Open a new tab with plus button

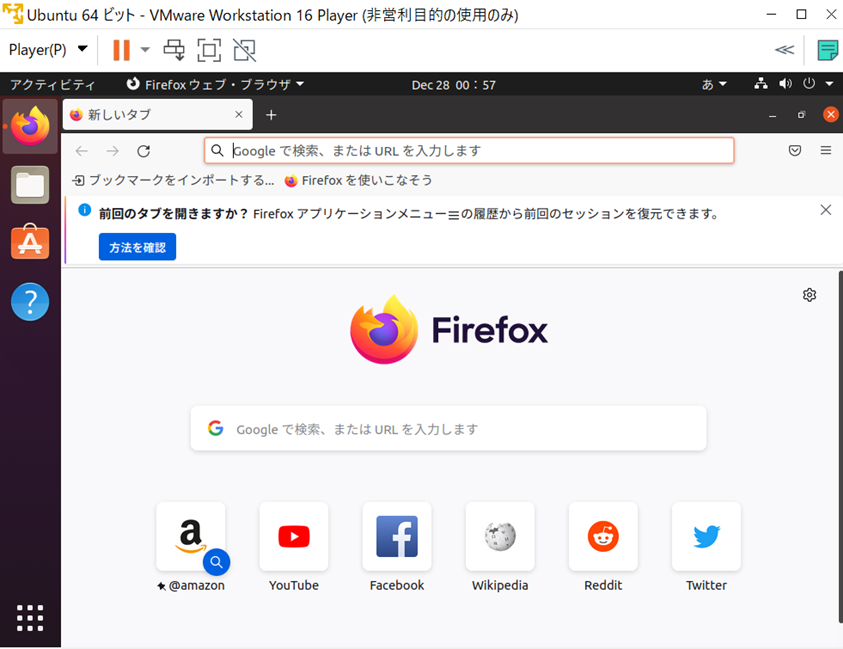(271, 115)
